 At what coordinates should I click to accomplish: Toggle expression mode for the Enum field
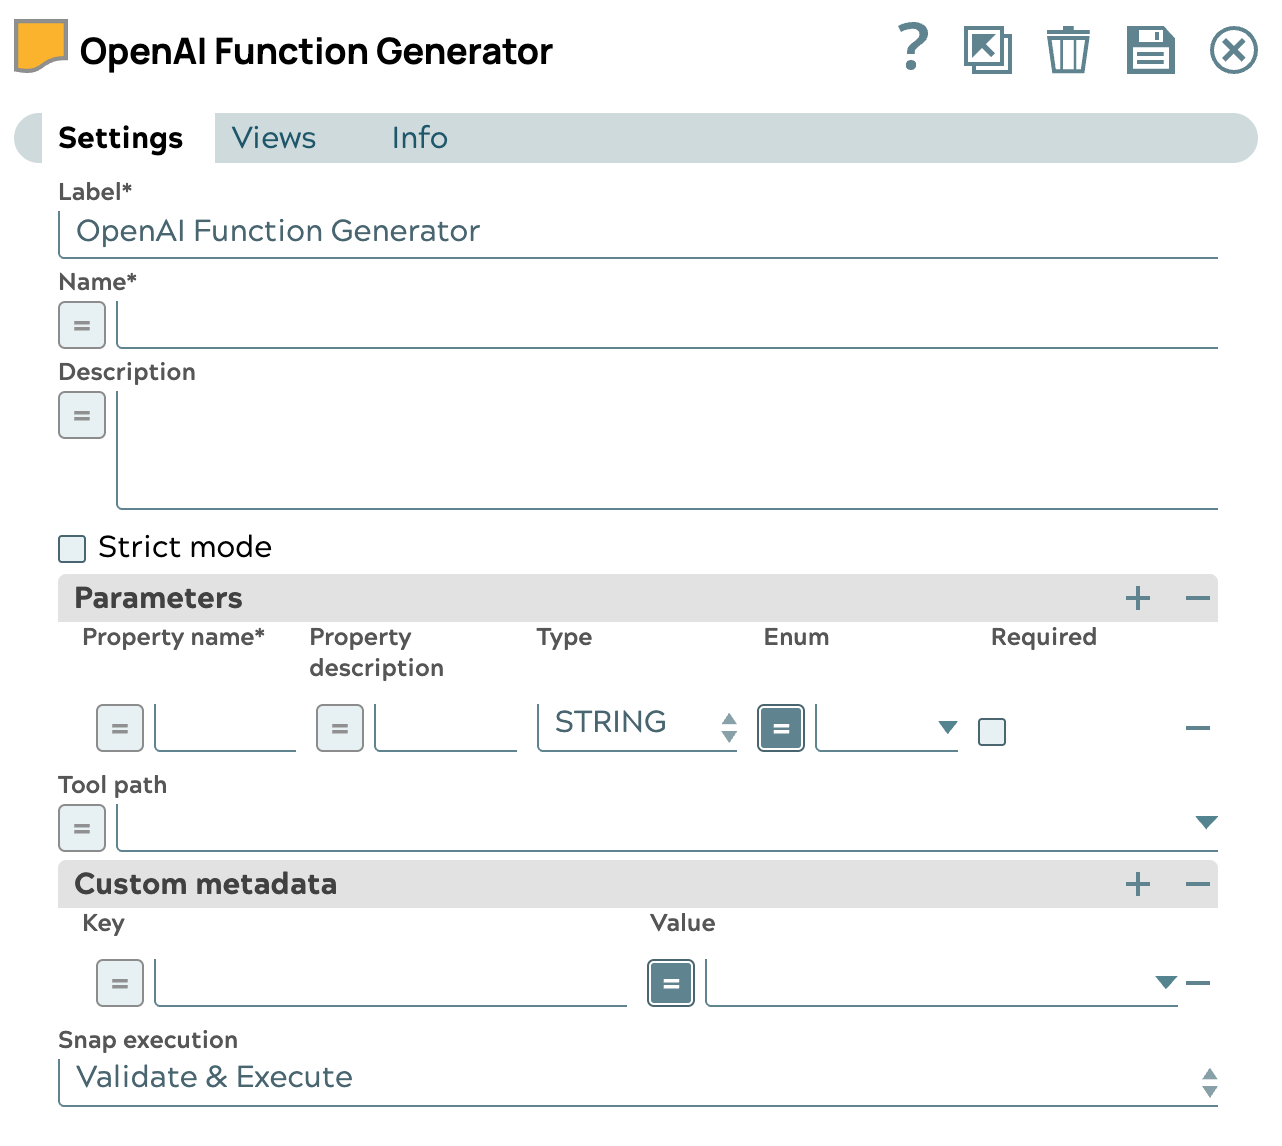[780, 728]
